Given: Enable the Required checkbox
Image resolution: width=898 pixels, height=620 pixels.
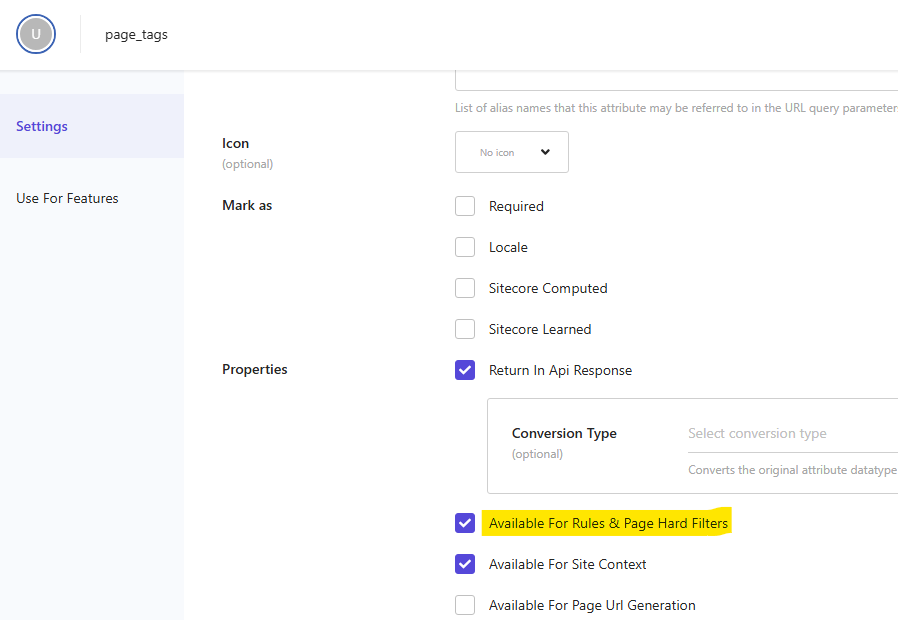Looking at the screenshot, I should [x=465, y=206].
